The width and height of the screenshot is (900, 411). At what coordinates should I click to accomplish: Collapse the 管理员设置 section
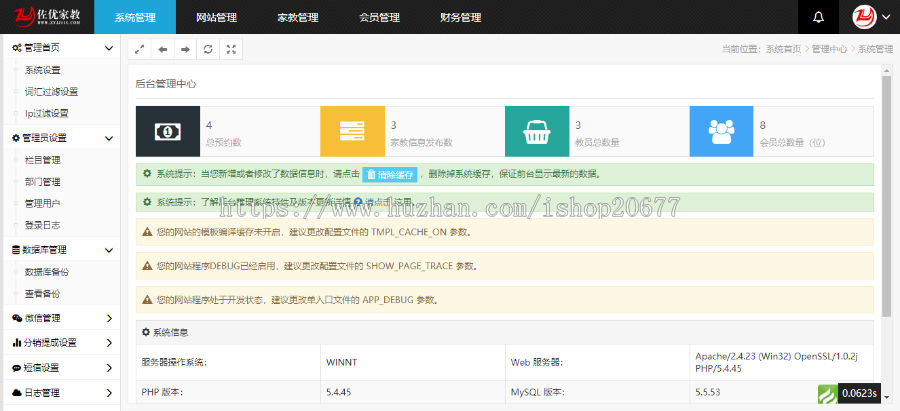[x=60, y=138]
